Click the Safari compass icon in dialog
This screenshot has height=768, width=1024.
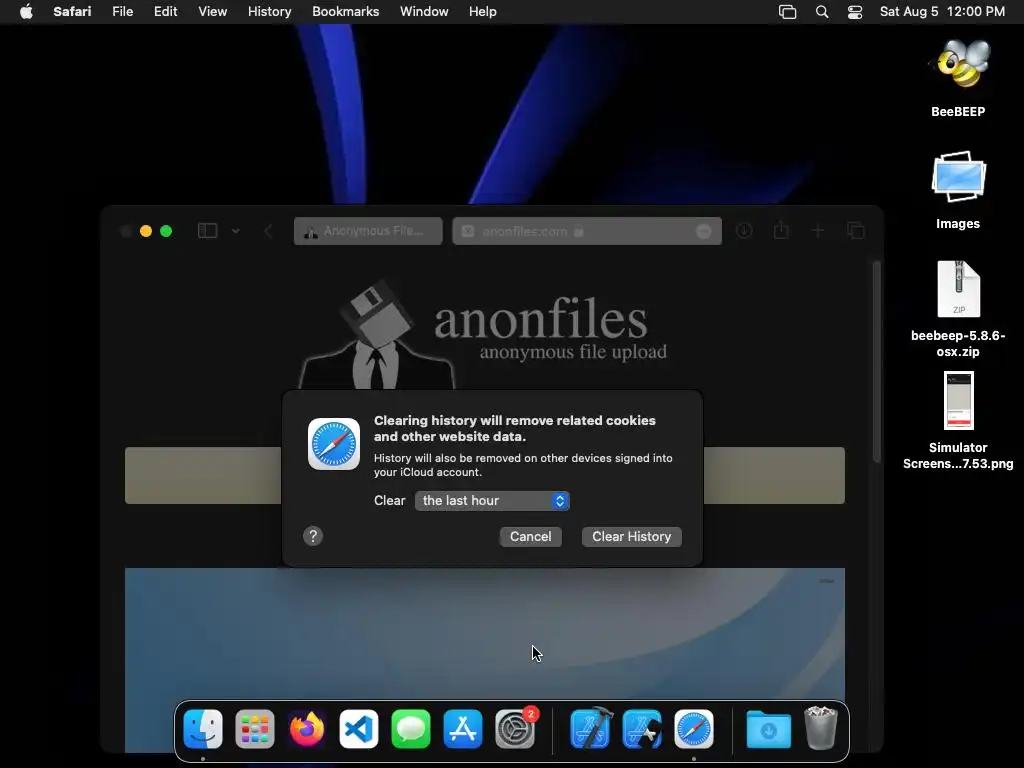pos(334,444)
